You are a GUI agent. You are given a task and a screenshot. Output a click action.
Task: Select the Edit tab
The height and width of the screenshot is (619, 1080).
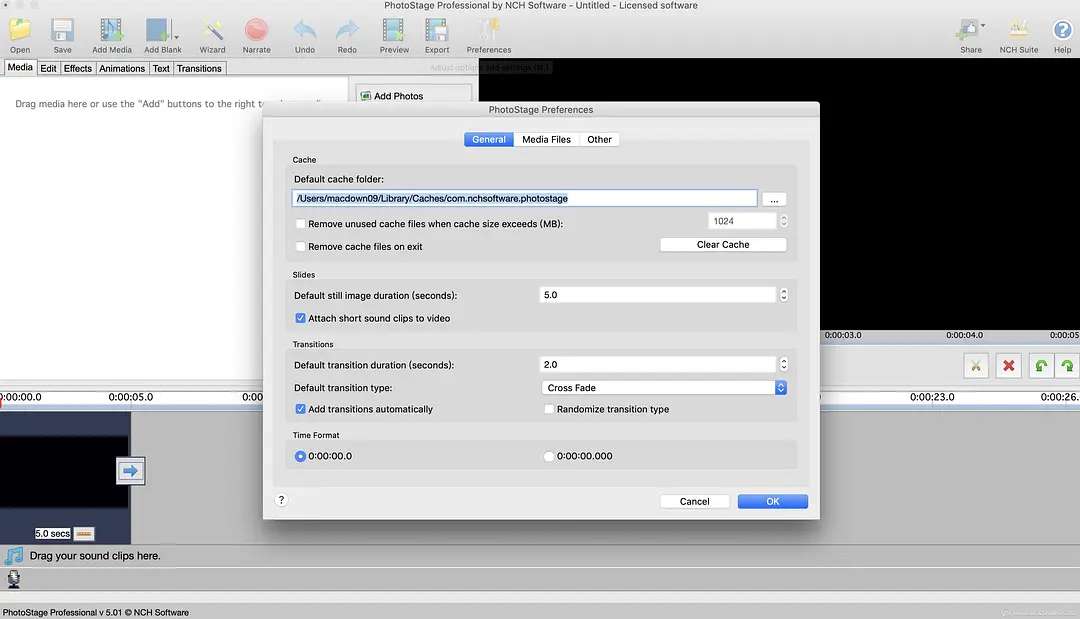[48, 68]
